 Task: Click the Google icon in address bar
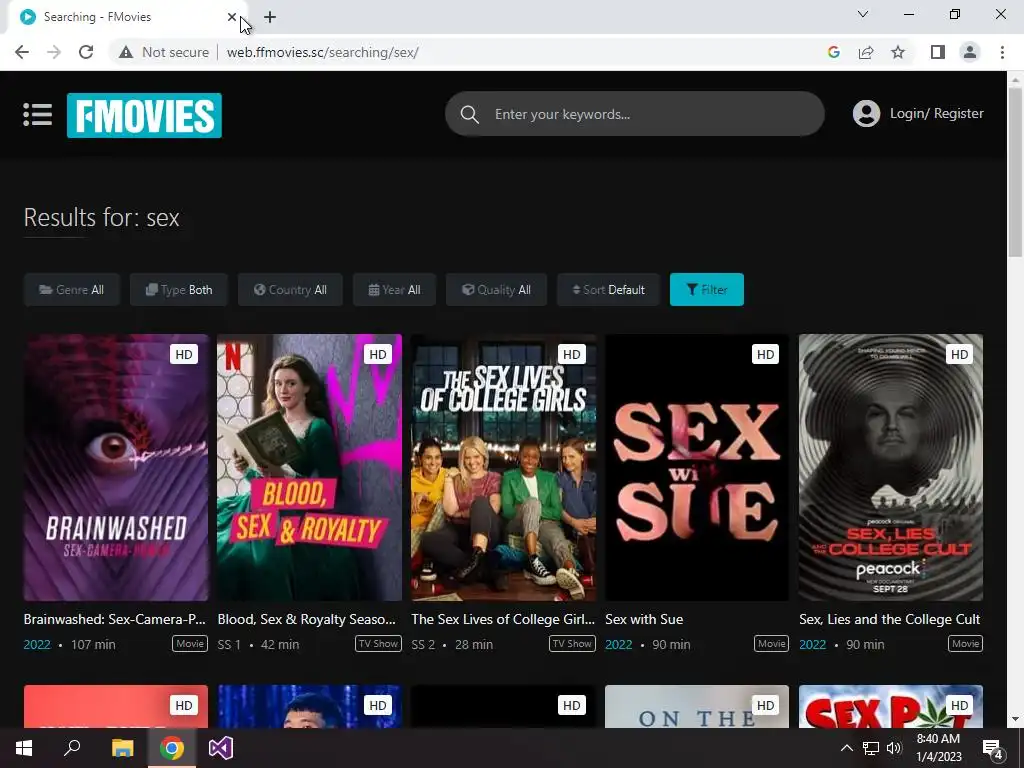click(x=833, y=52)
